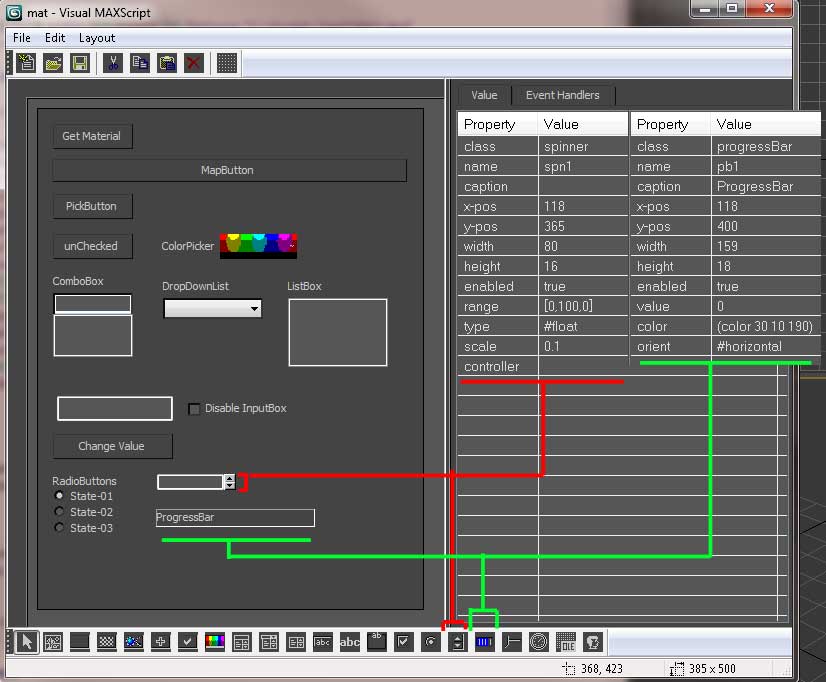The width and height of the screenshot is (826, 682).
Task: Select the Label tool with the bold abc
Action: [x=349, y=641]
